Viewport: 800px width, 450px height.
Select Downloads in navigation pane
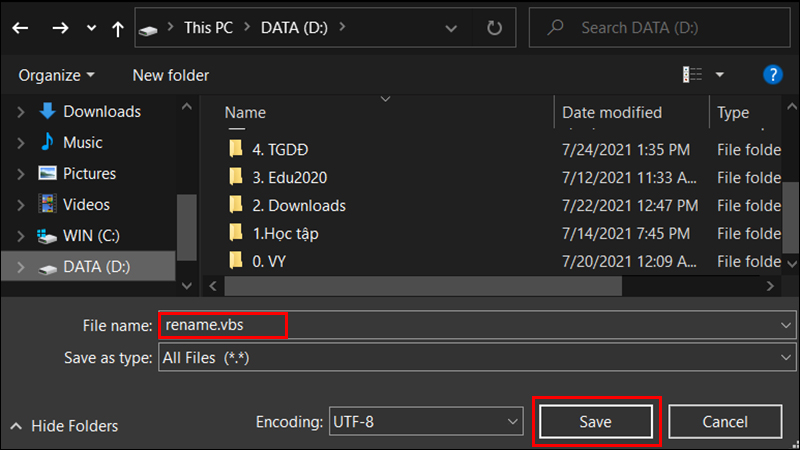(102, 111)
